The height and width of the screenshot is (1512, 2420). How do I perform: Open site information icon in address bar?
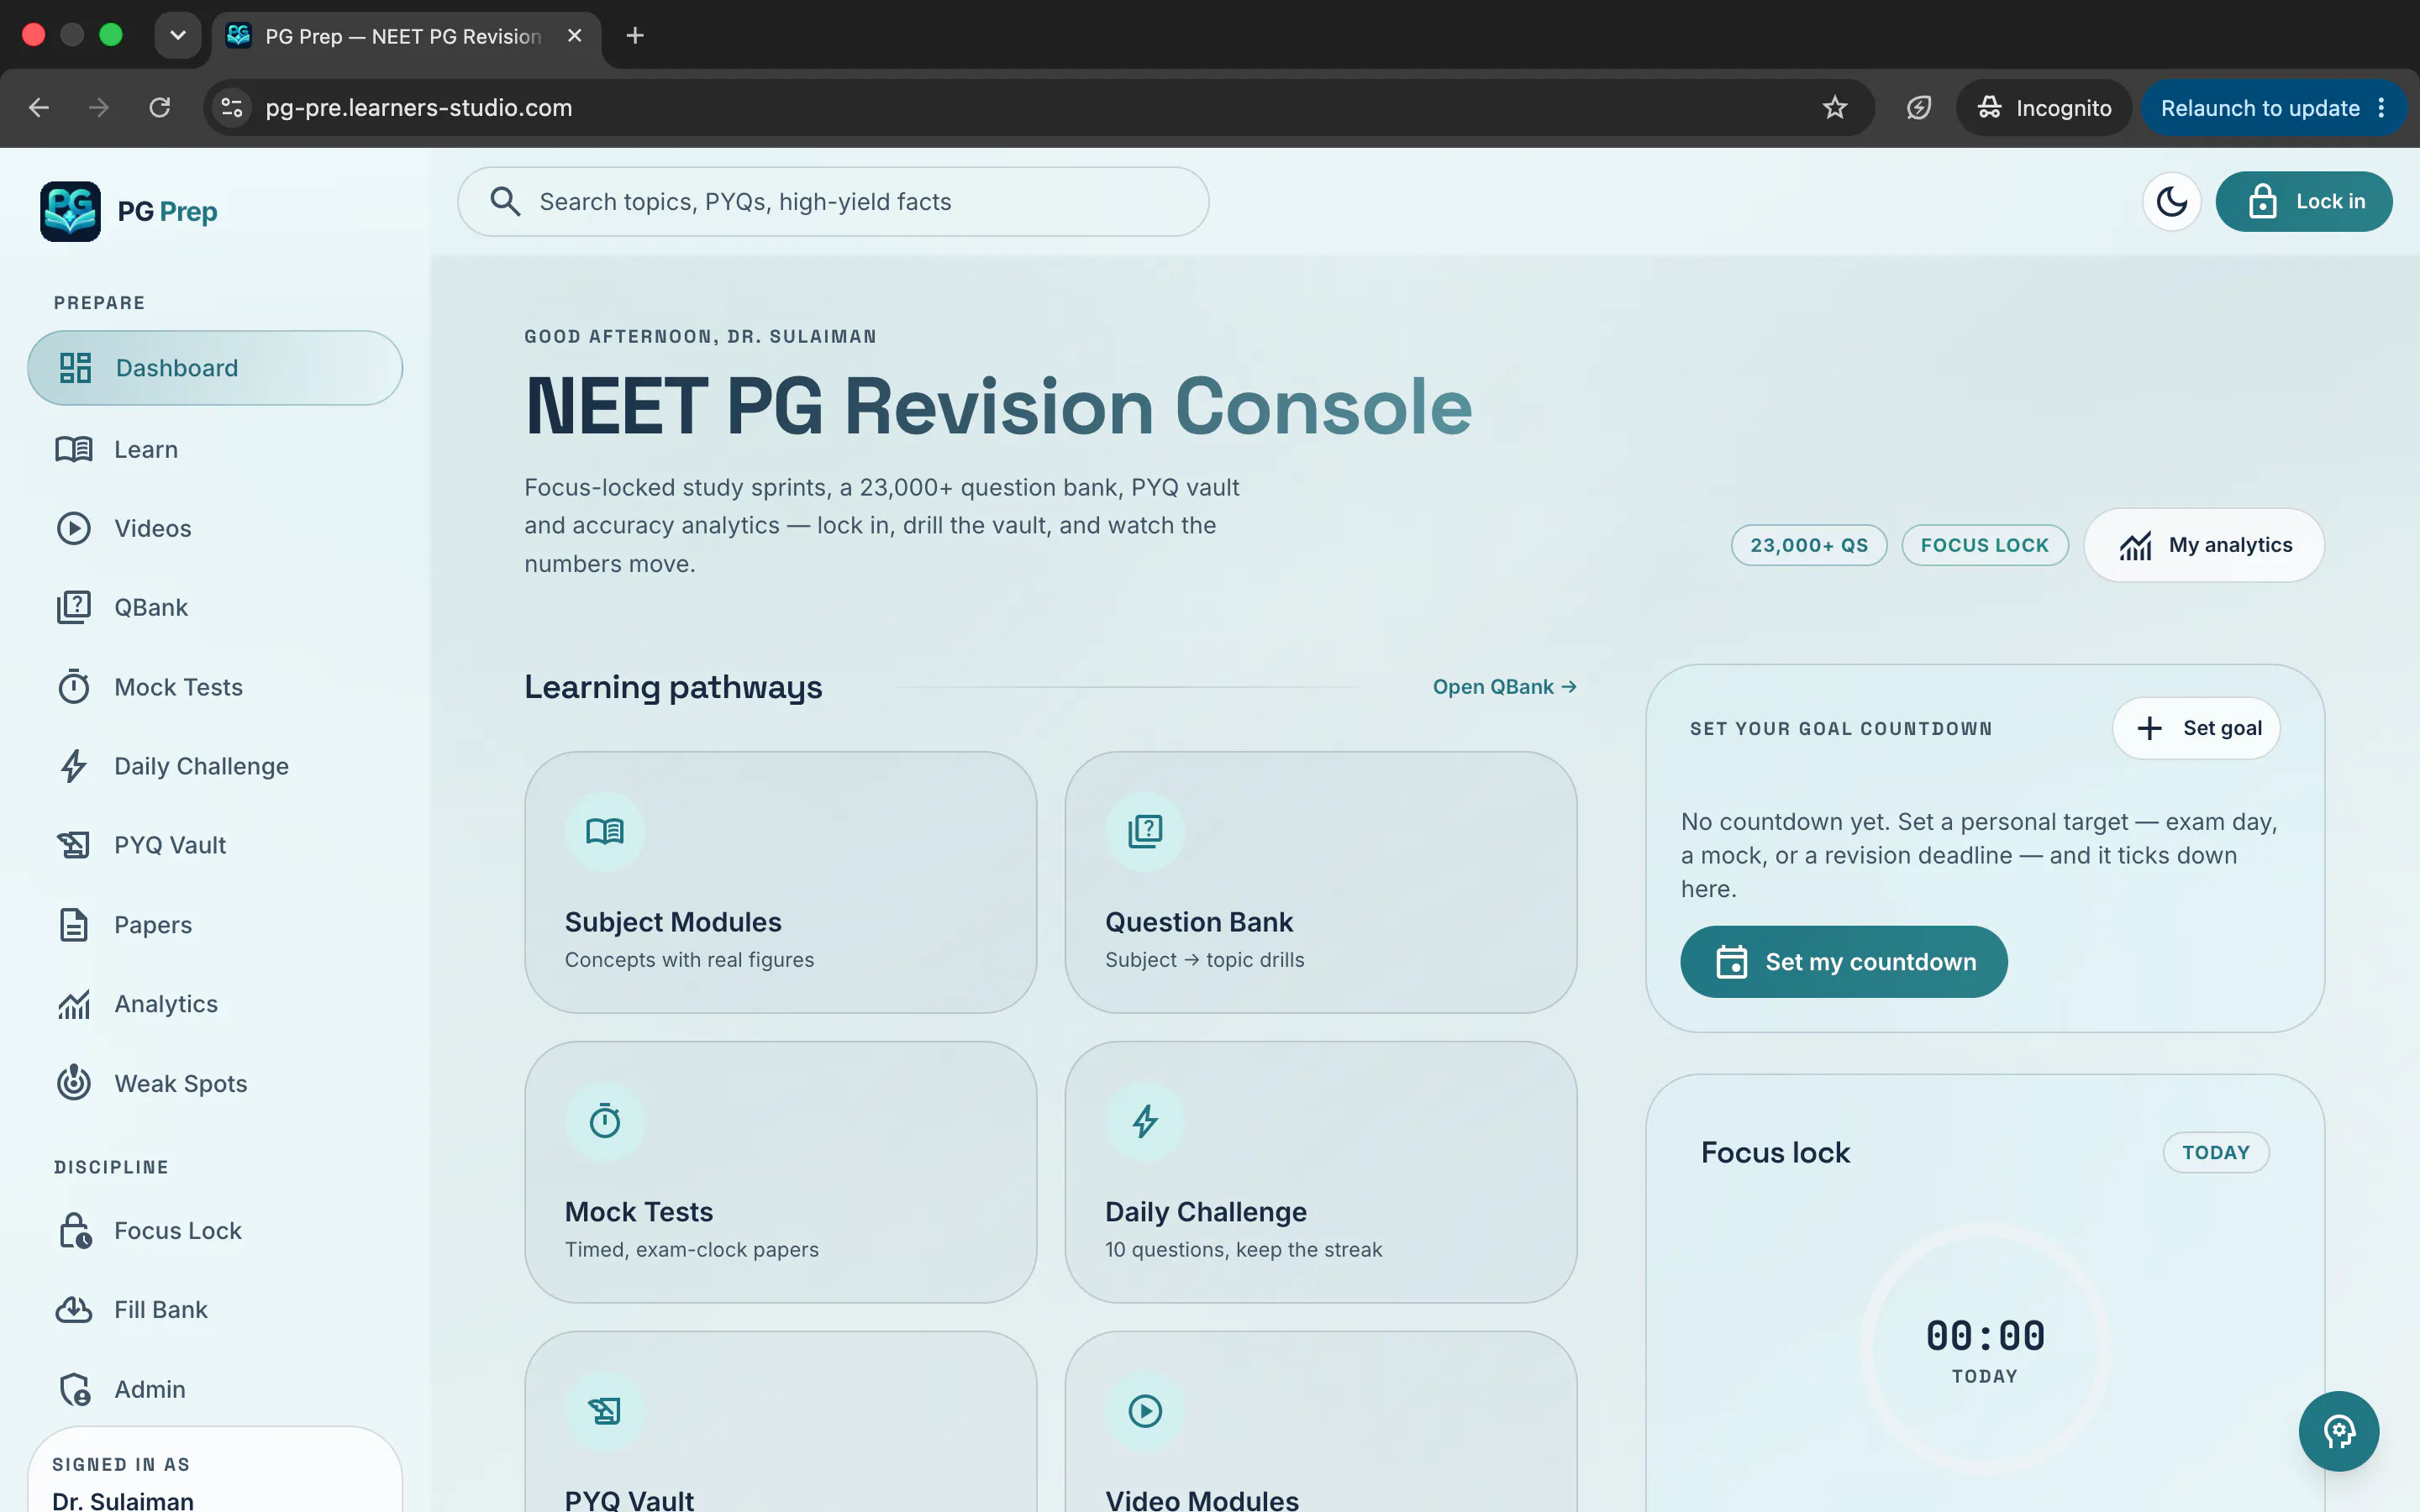(x=232, y=108)
